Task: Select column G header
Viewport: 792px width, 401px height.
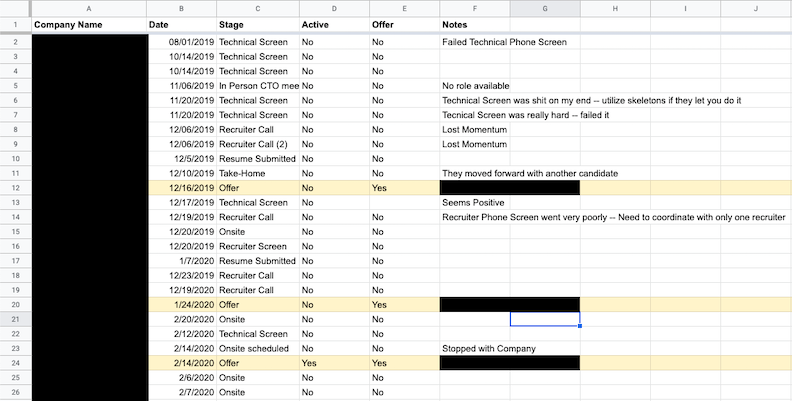Action: pyautogui.click(x=544, y=8)
